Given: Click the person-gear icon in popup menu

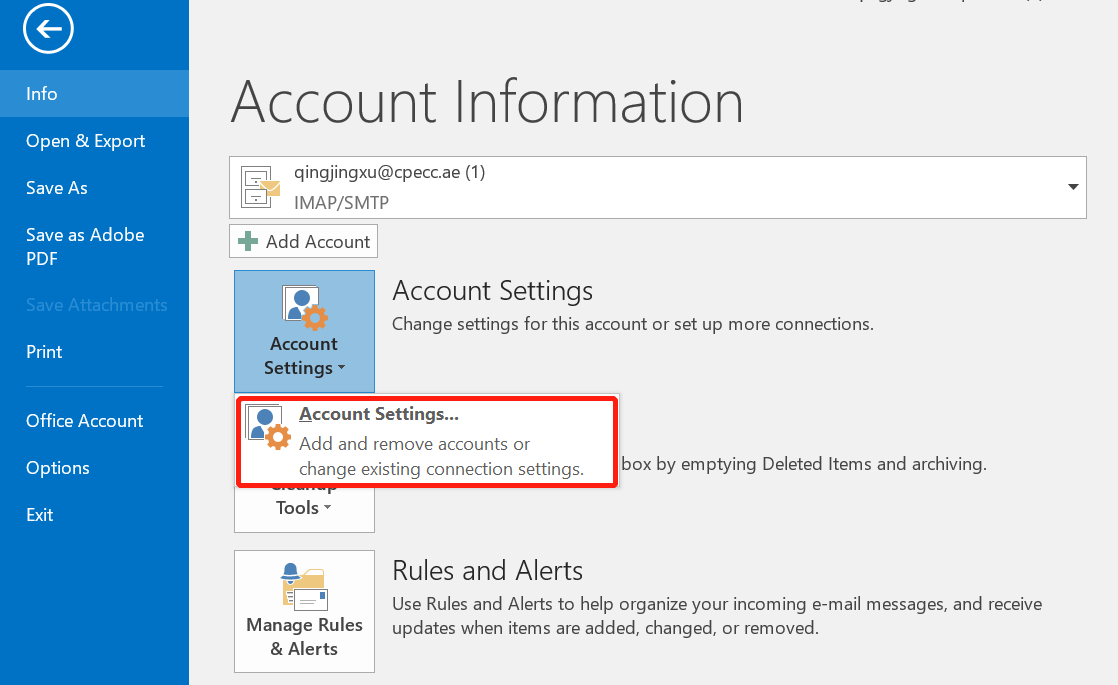Looking at the screenshot, I should point(269,427).
